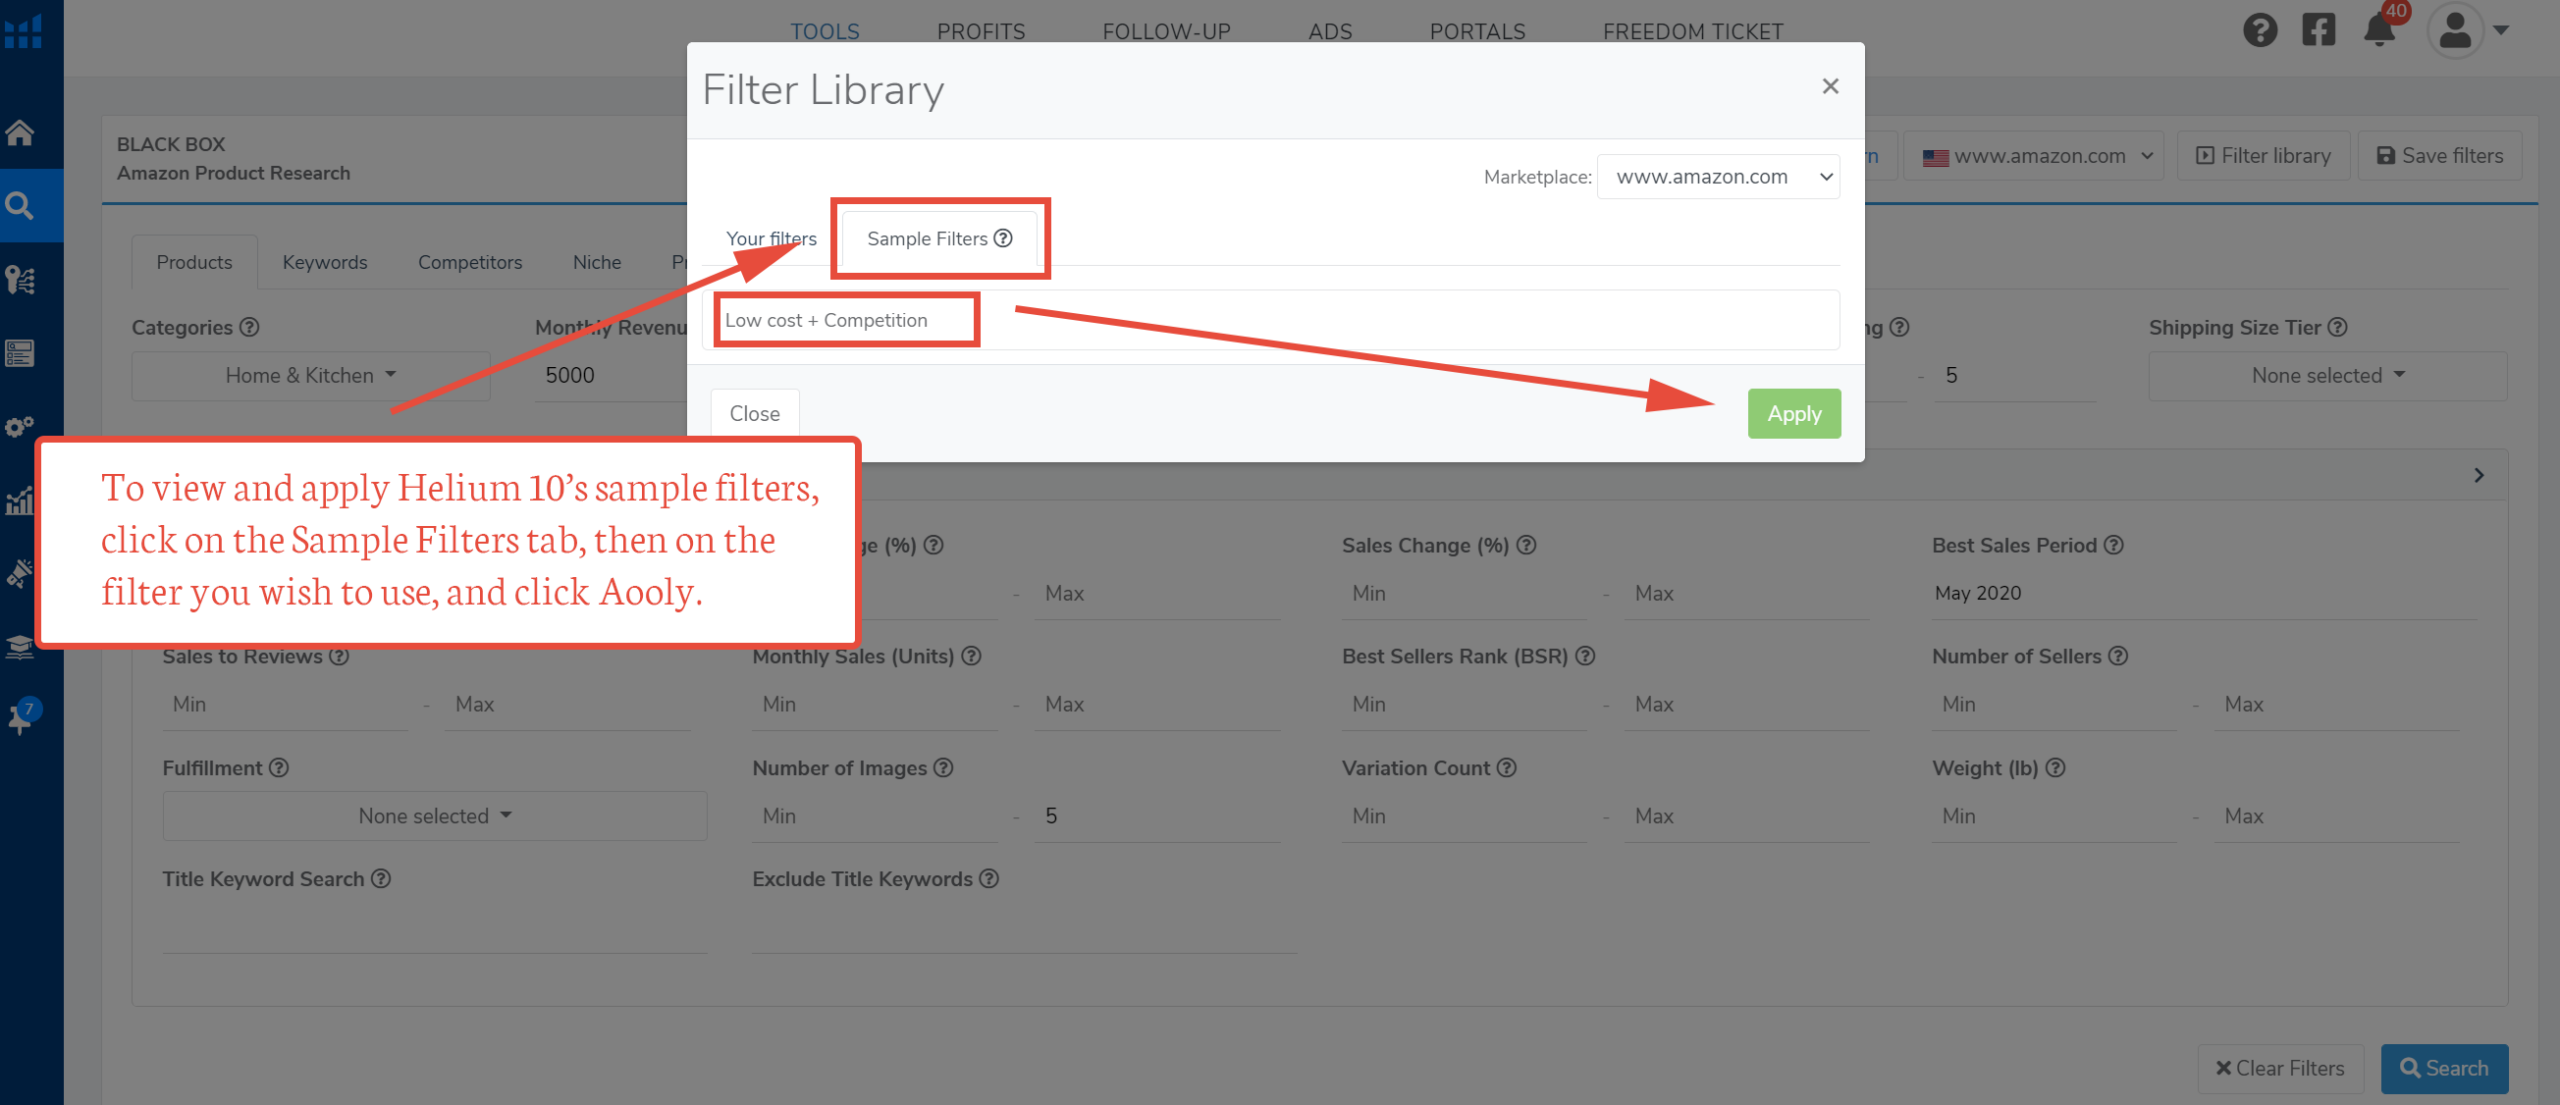
Task: Click the Close button in dialog
Action: [x=754, y=413]
